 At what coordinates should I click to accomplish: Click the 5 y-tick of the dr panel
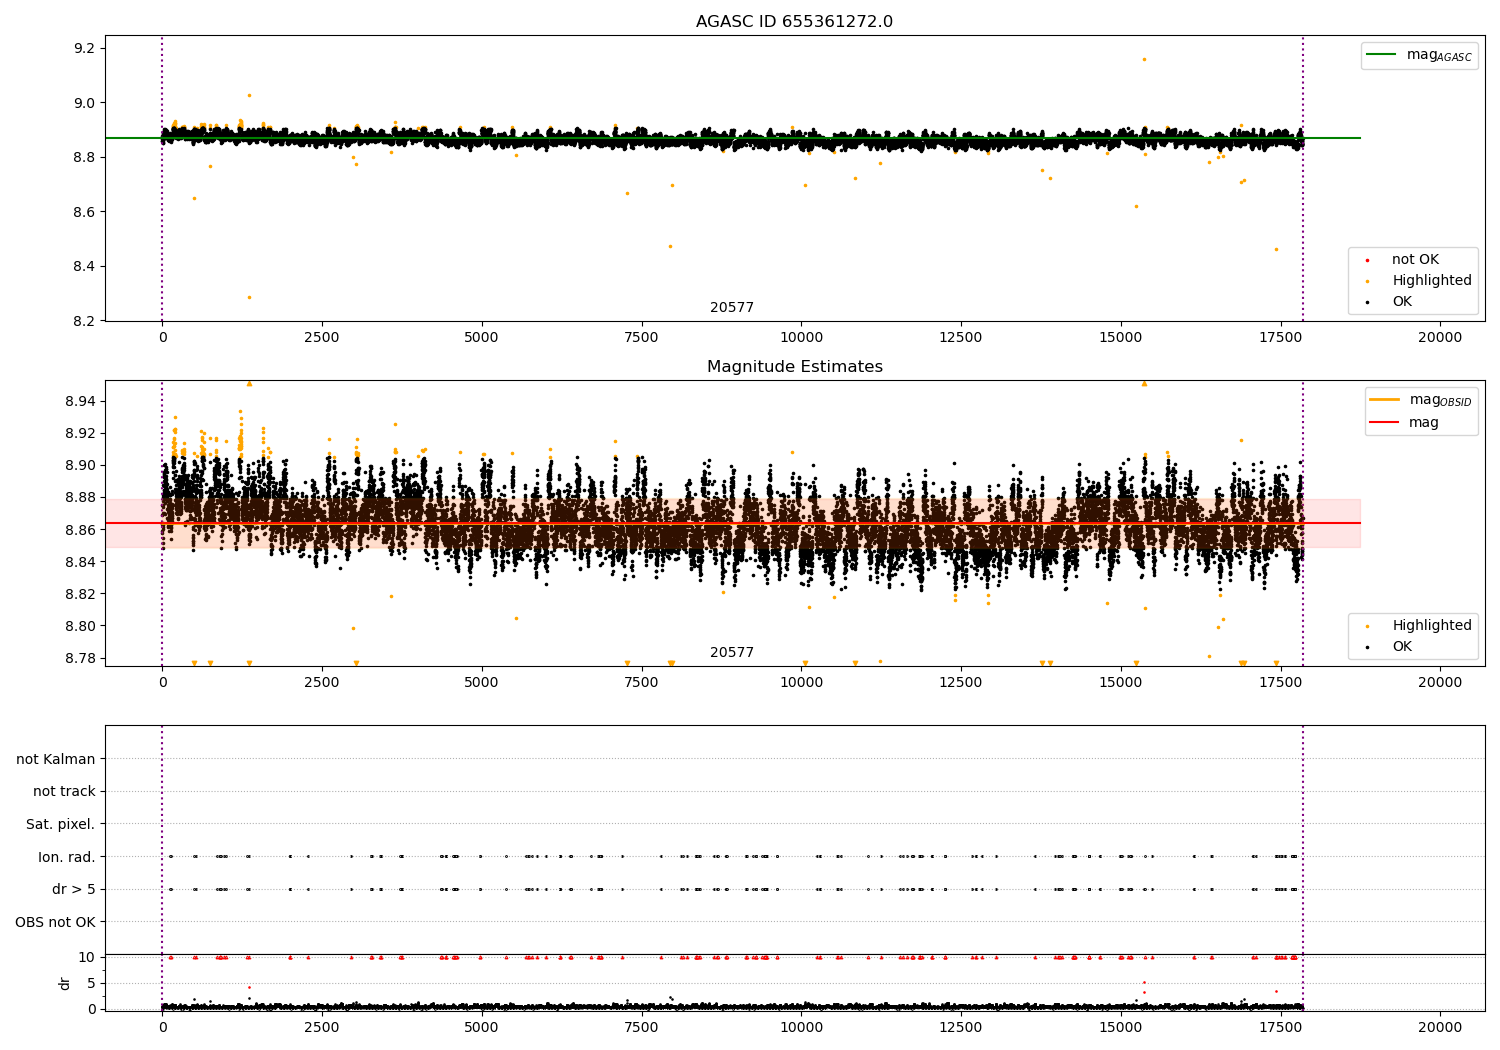tap(92, 983)
